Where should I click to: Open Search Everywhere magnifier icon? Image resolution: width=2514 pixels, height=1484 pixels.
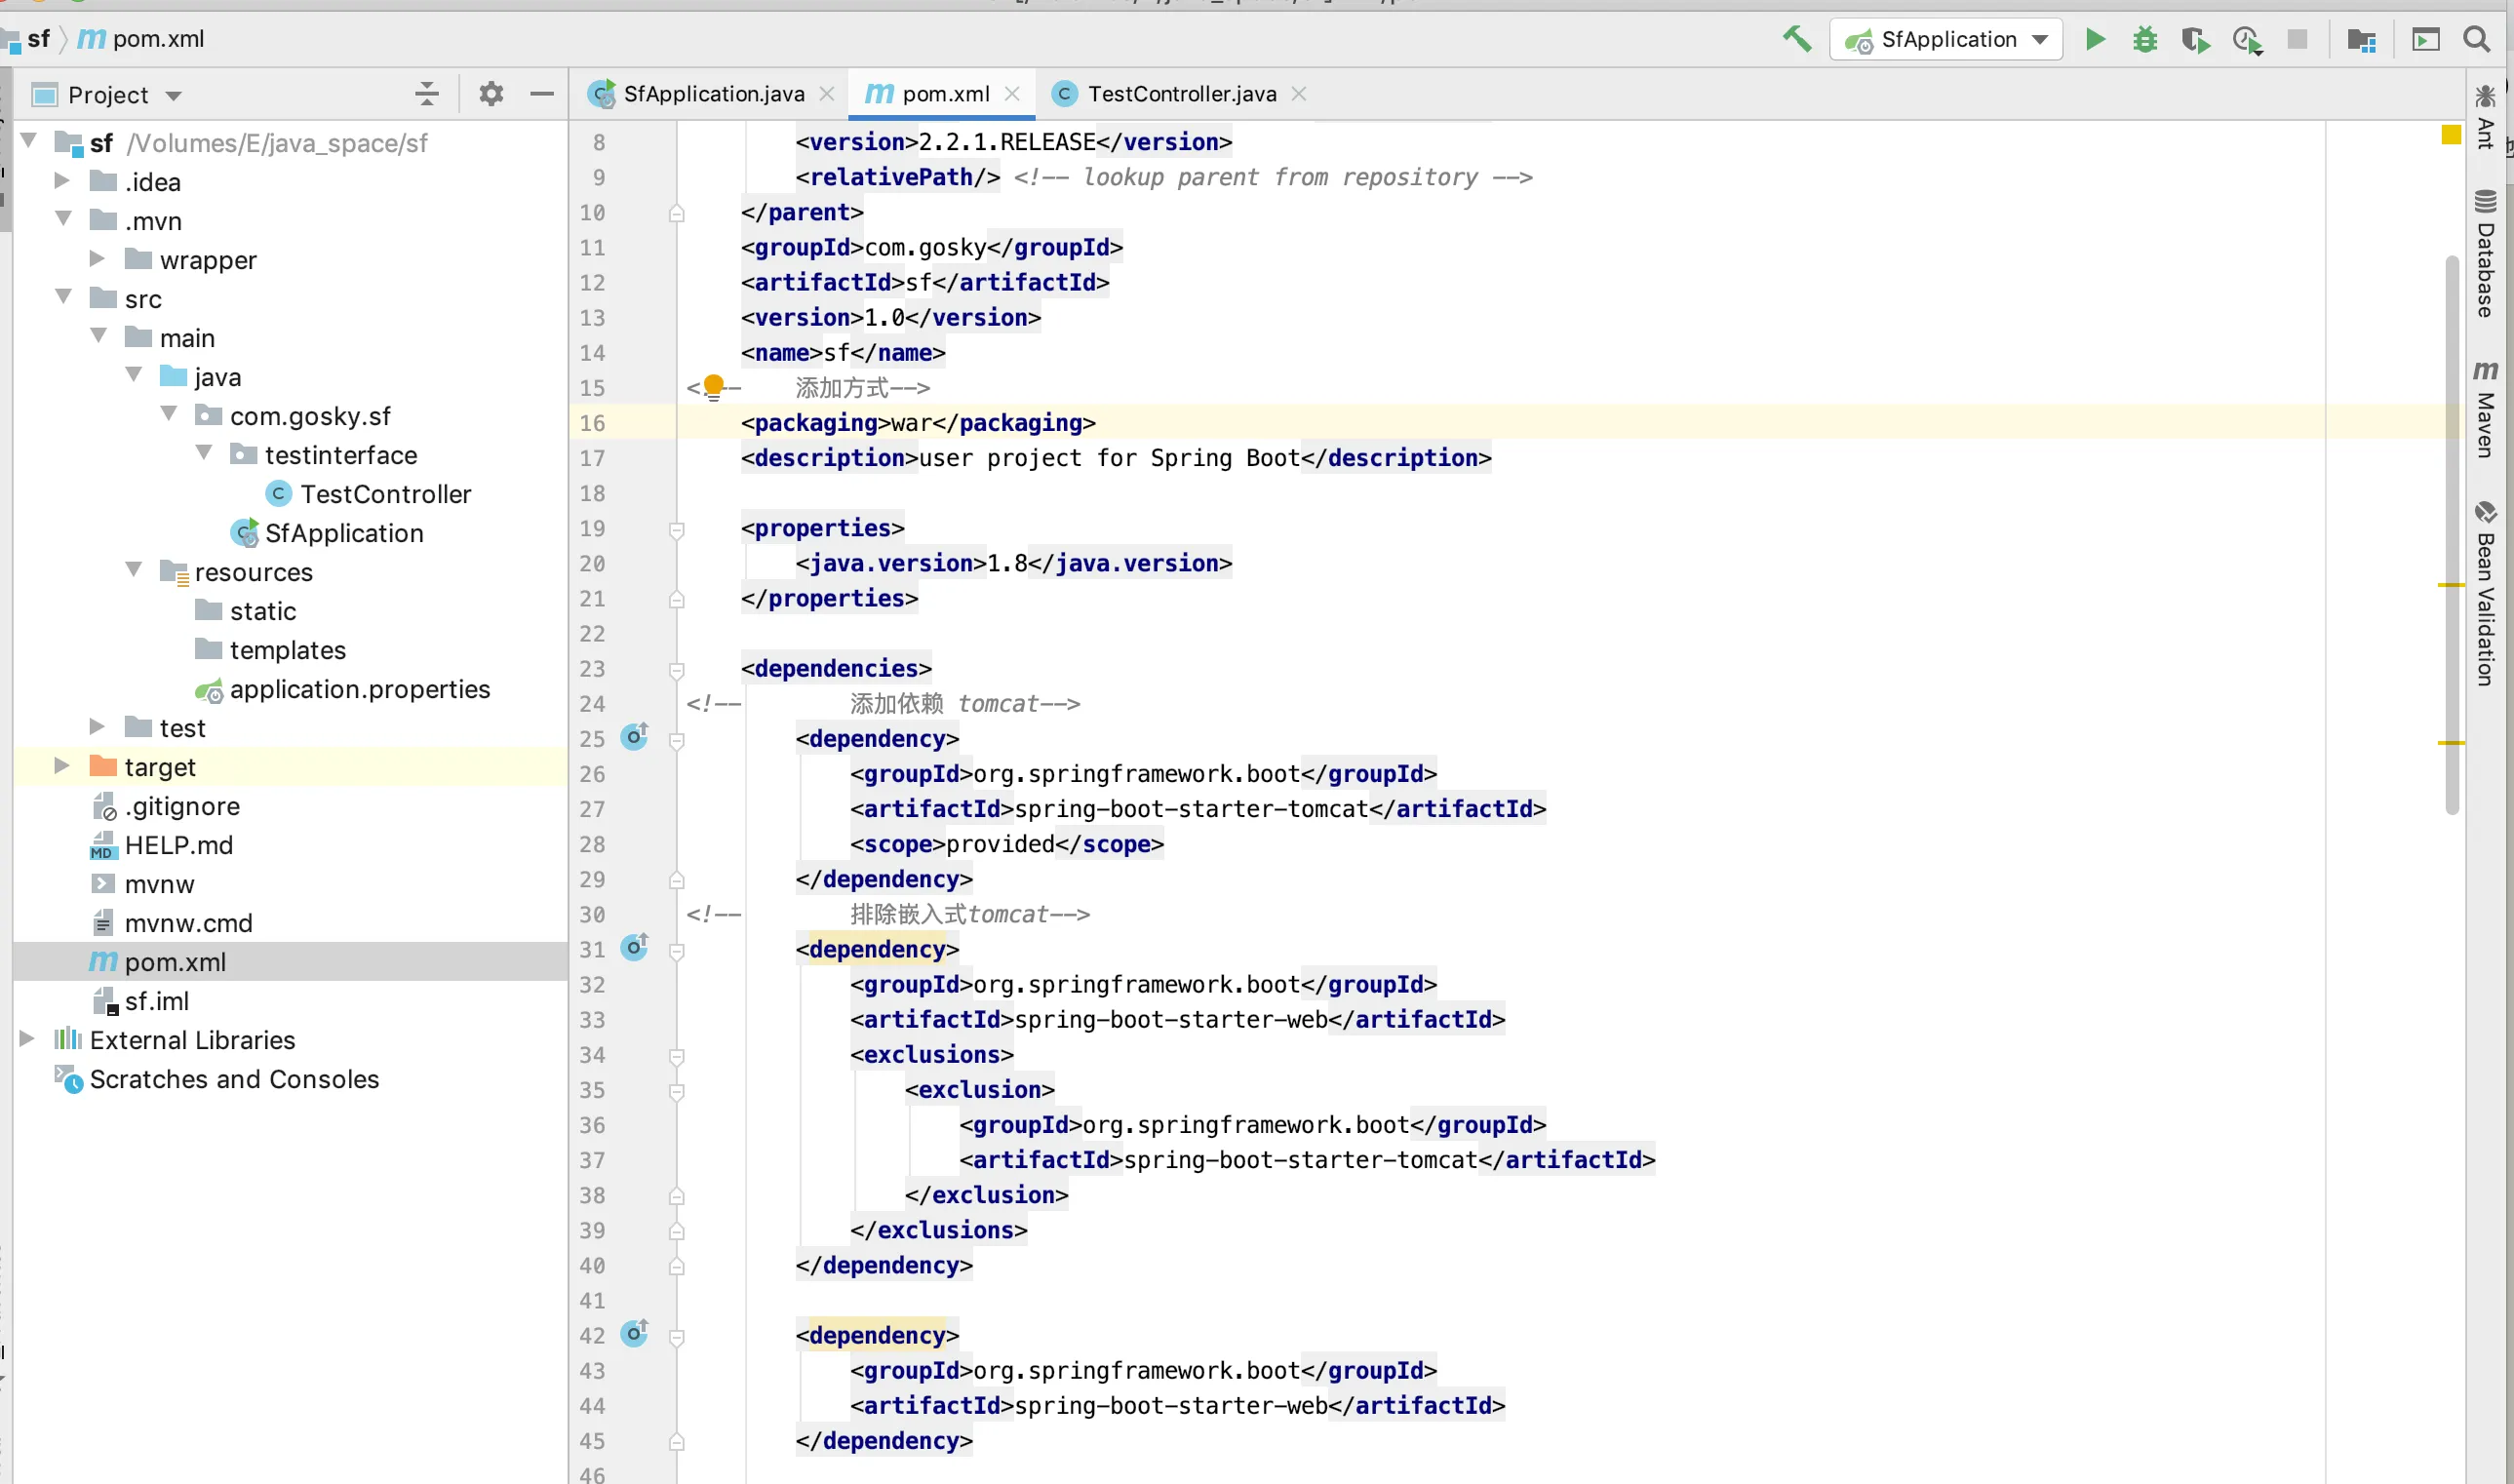[x=2476, y=39]
